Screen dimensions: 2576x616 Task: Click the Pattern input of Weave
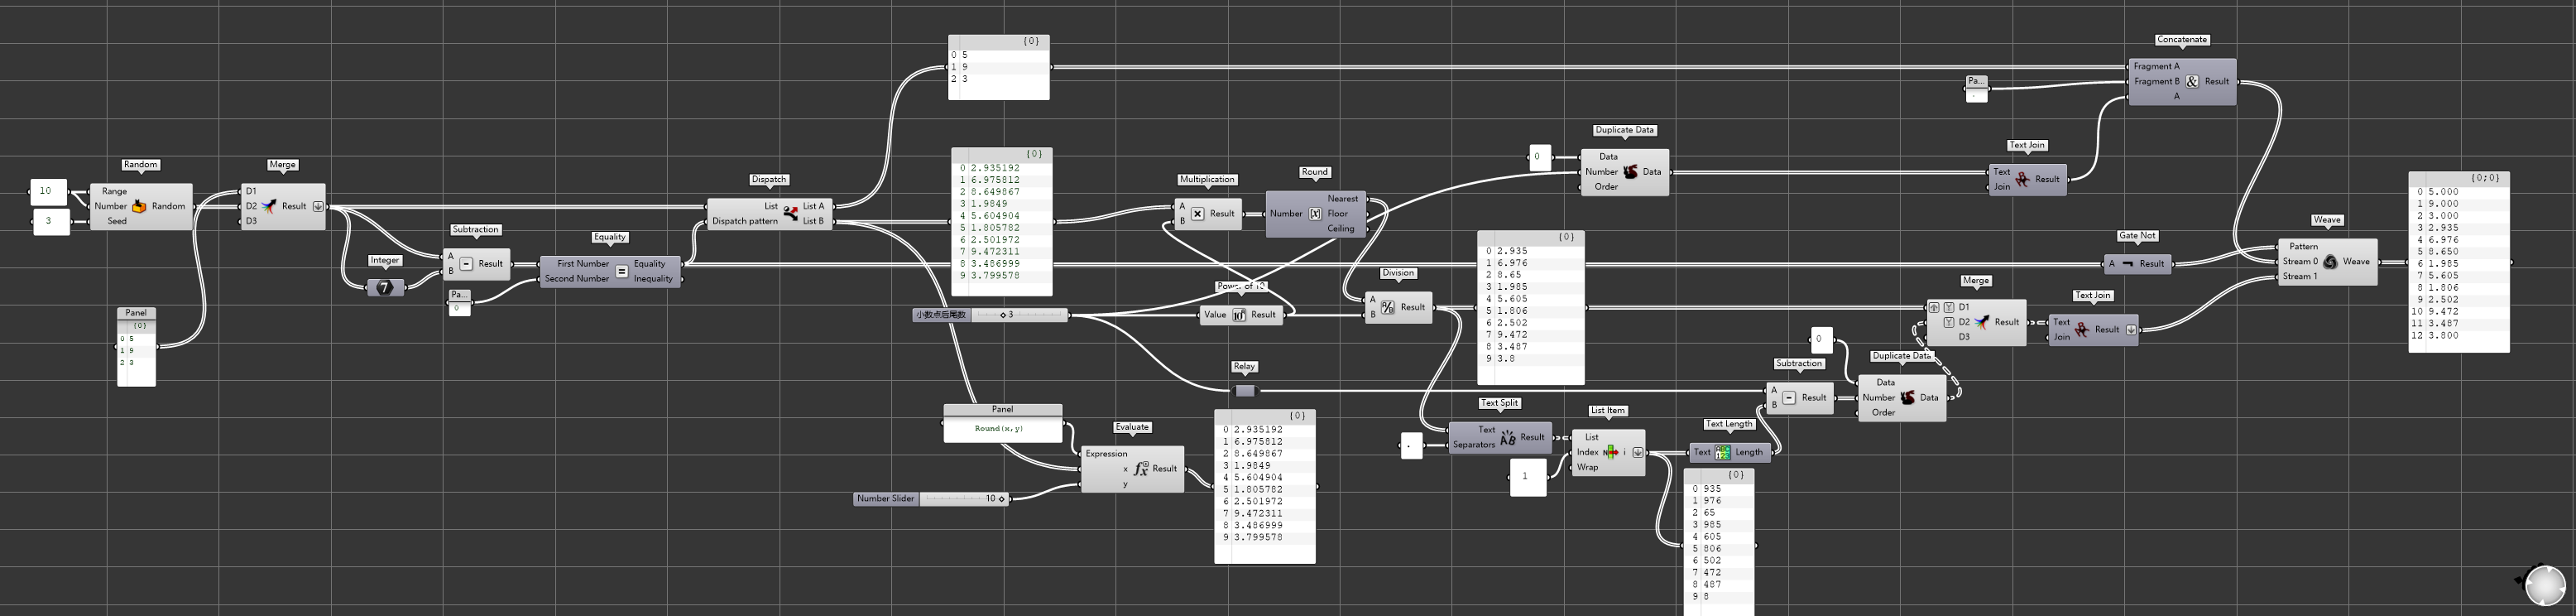[2303, 246]
